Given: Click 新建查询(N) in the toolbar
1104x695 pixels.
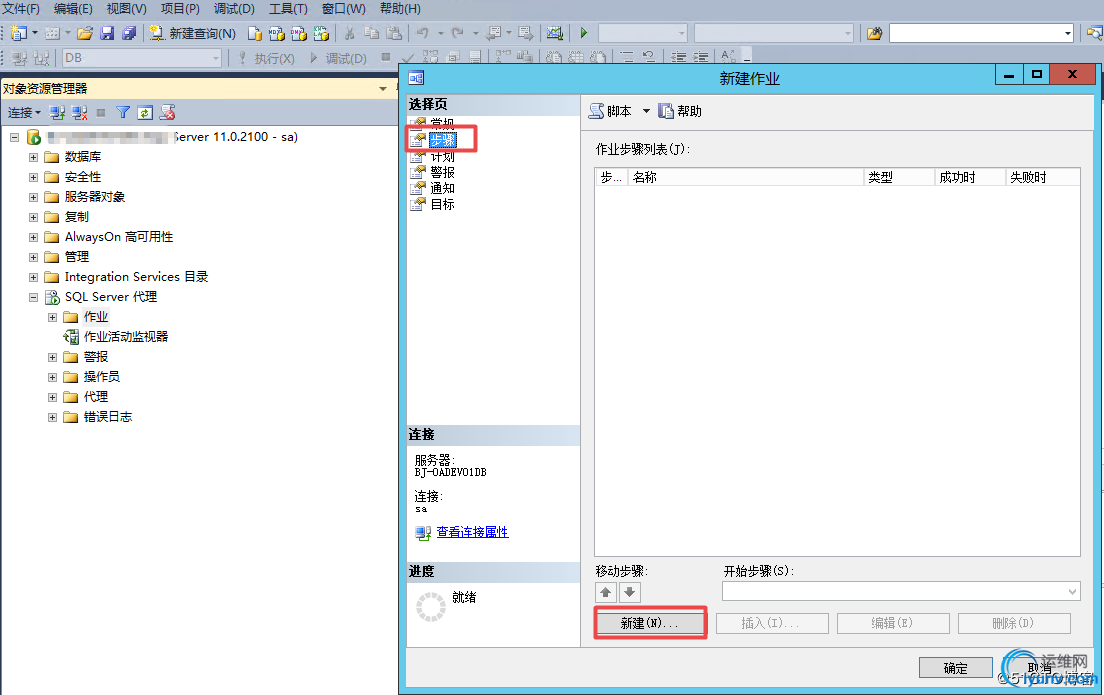Looking at the screenshot, I should (192, 33).
